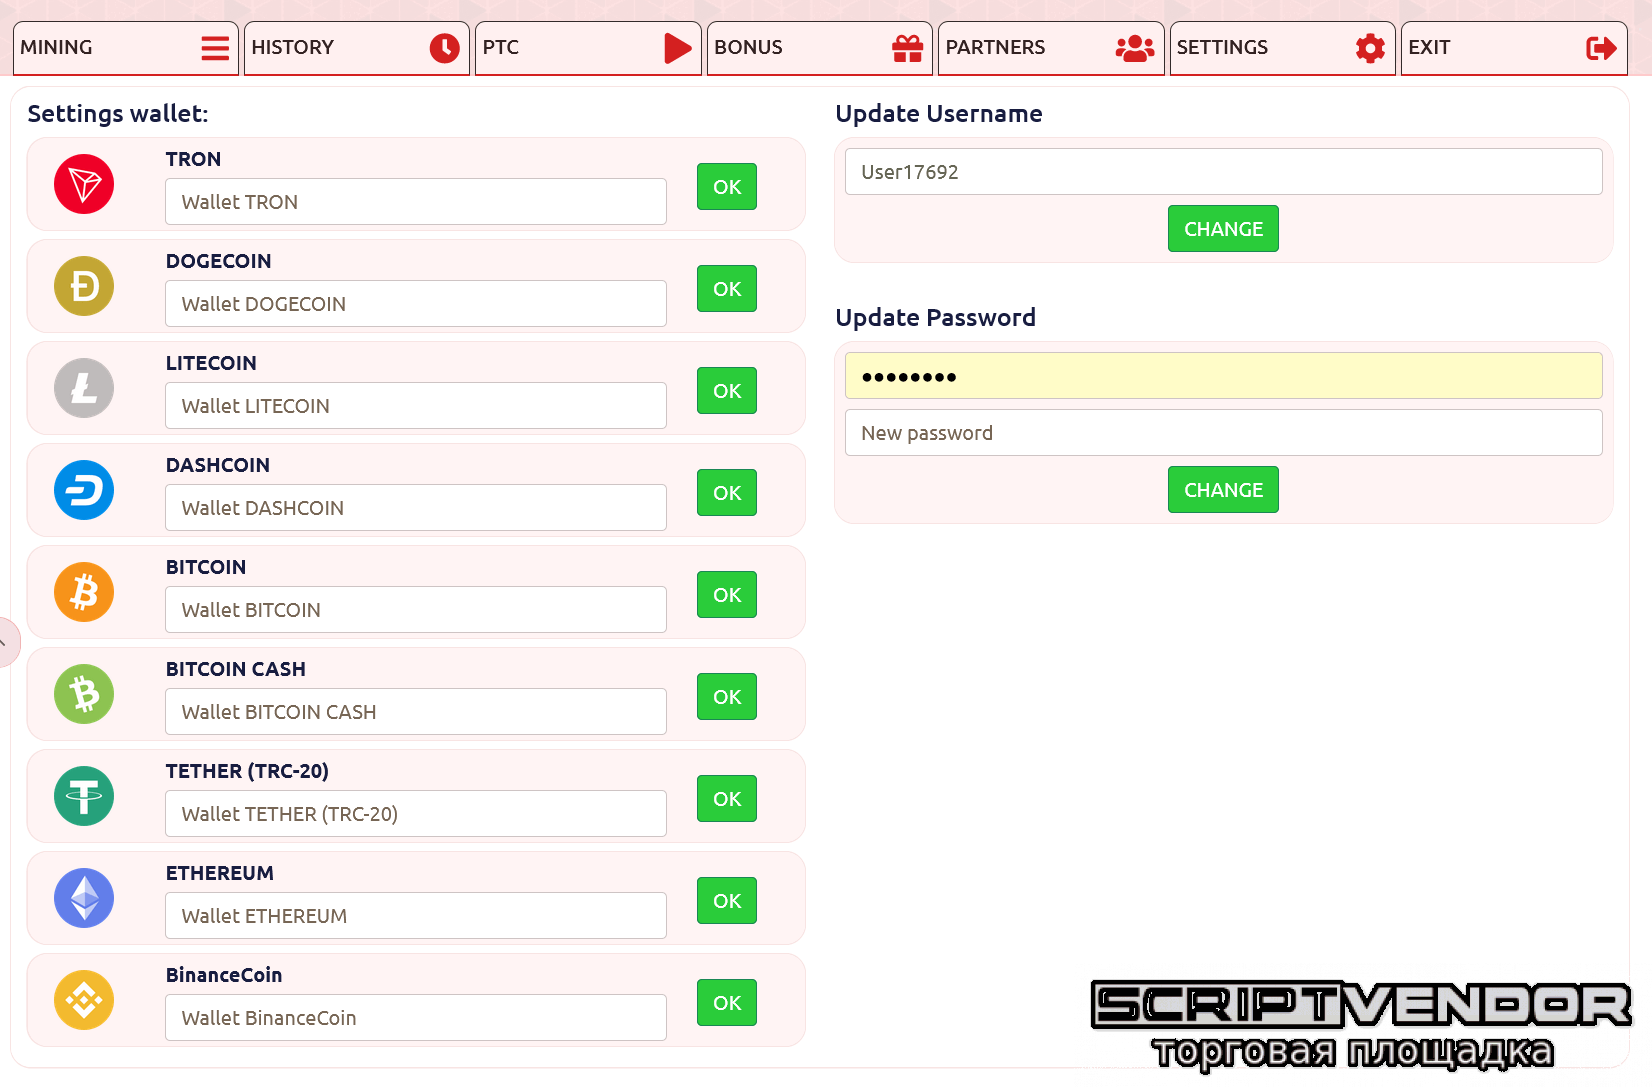Click the Dashcoin coin logo

84,490
